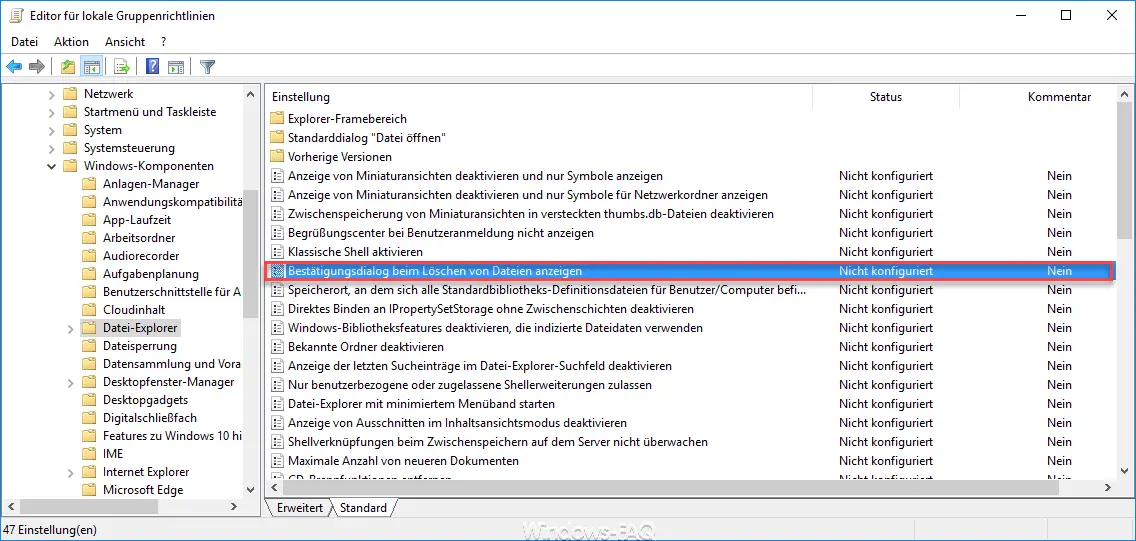Click the Help question mark toolbar icon
The image size is (1136, 541).
click(152, 67)
